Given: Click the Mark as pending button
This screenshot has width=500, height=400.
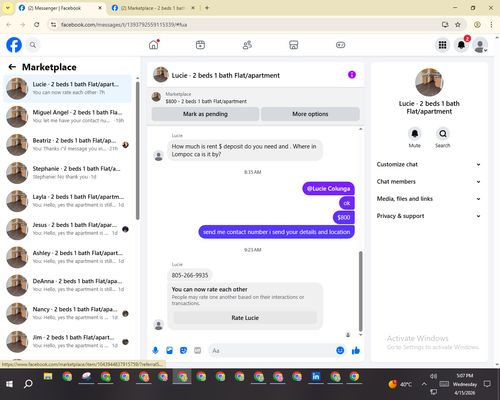Looking at the screenshot, I should (x=205, y=114).
